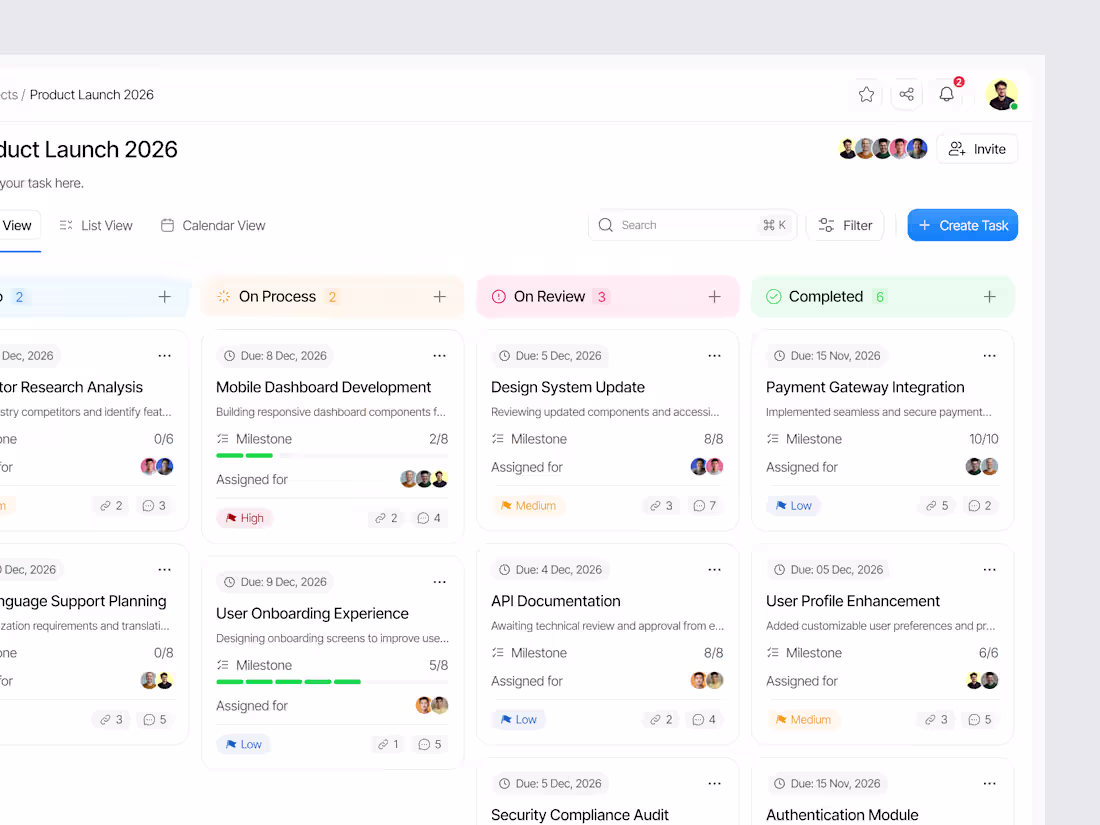Screen dimensions: 1100x825
Task: Click Low priority tag on API Documentation
Action: click(x=518, y=719)
